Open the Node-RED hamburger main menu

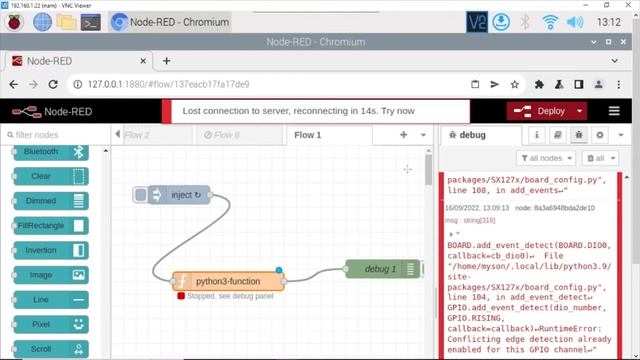(614, 111)
